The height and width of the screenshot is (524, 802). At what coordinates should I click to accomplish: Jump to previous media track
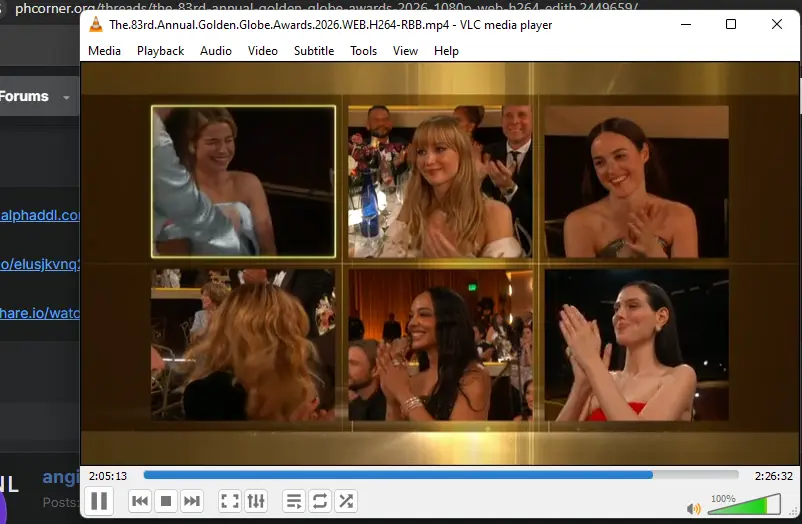[x=140, y=500]
